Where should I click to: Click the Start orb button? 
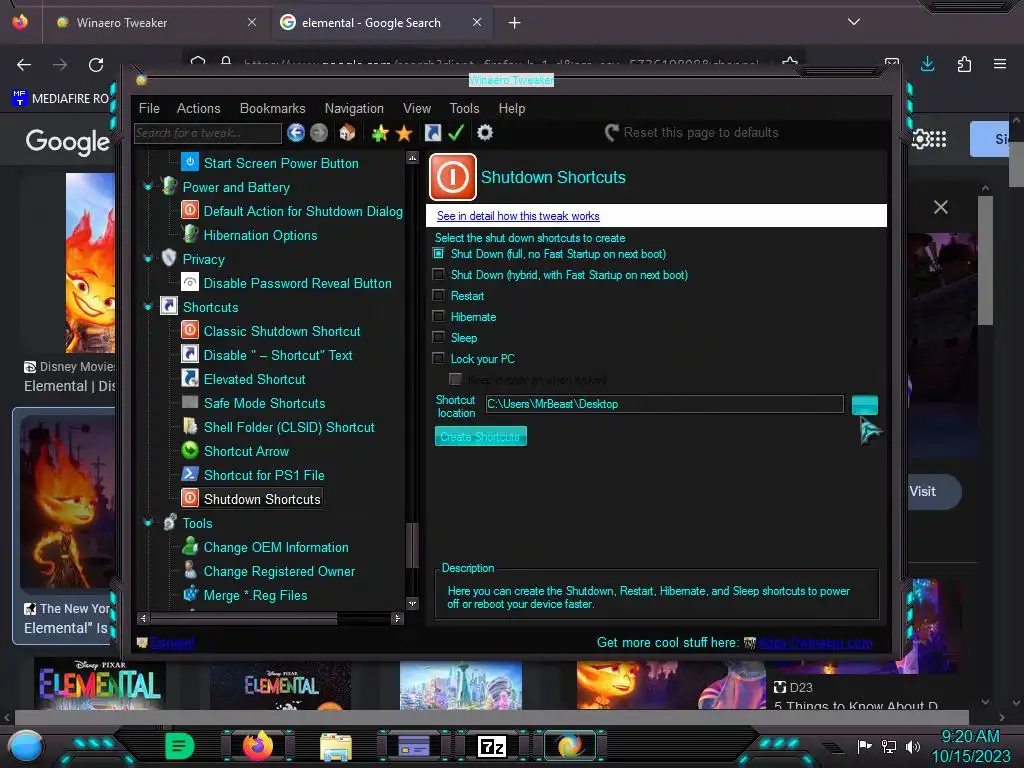click(26, 746)
